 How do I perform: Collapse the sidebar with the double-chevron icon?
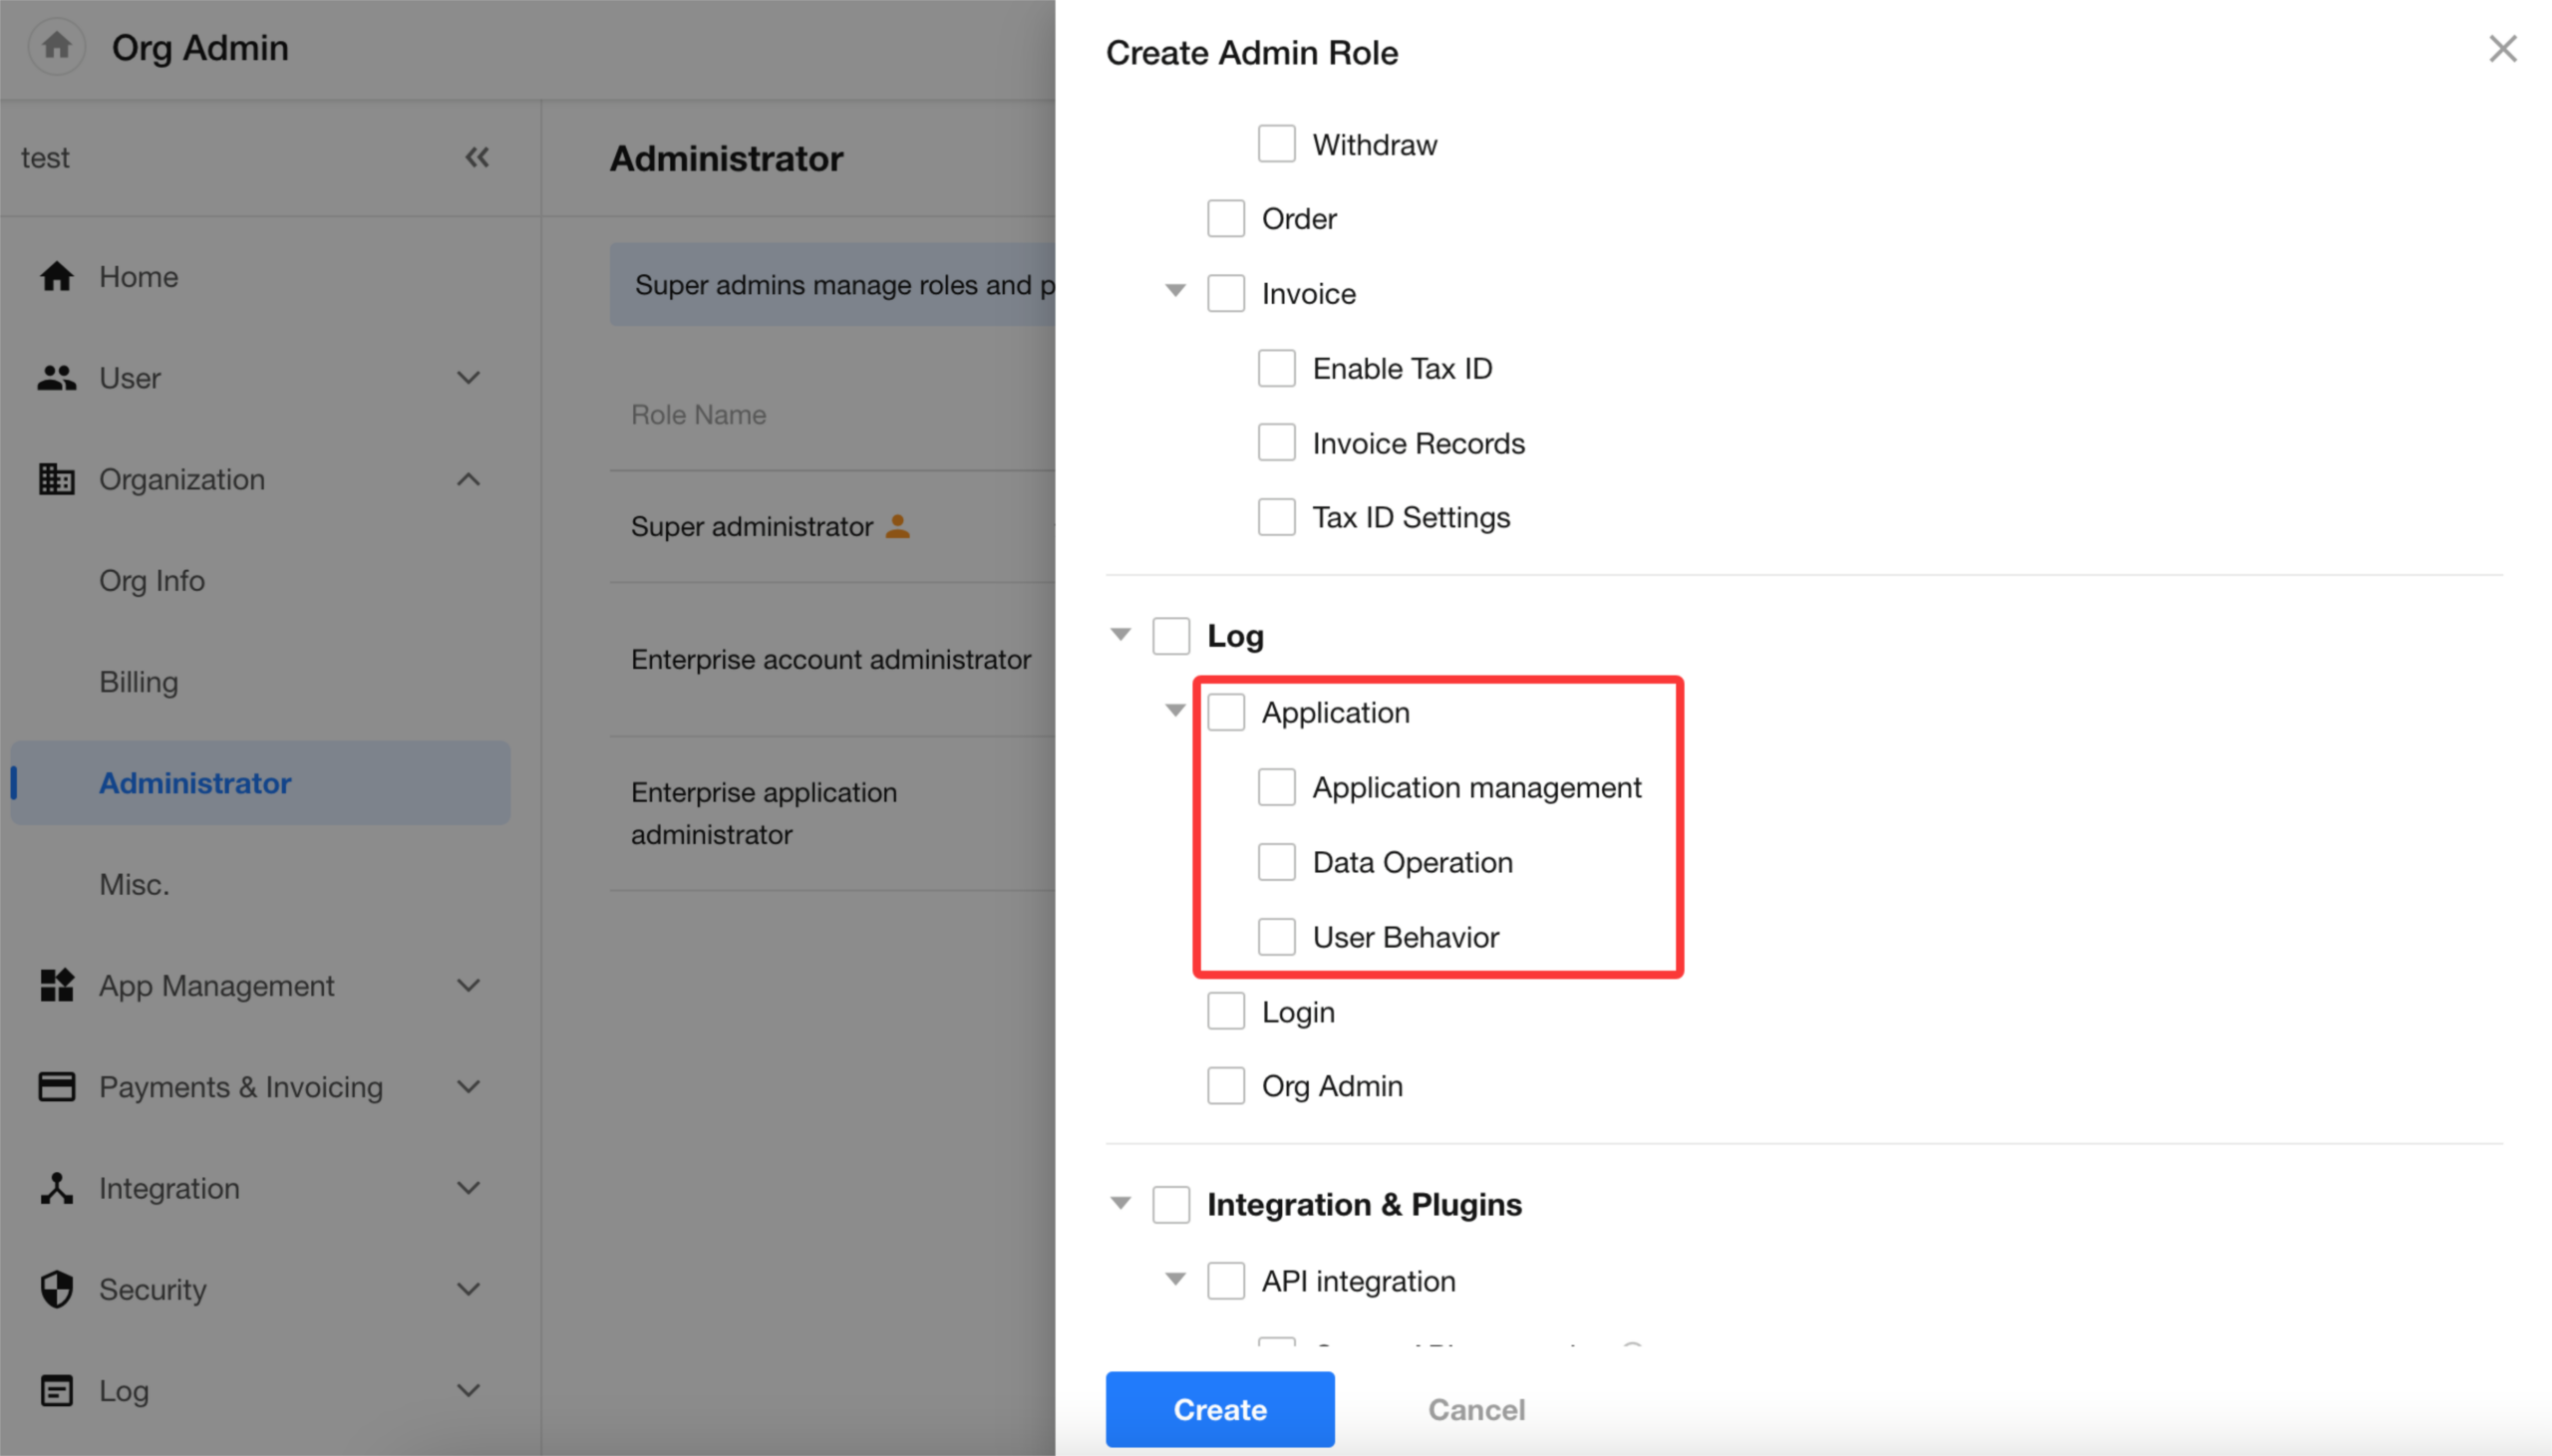477,157
